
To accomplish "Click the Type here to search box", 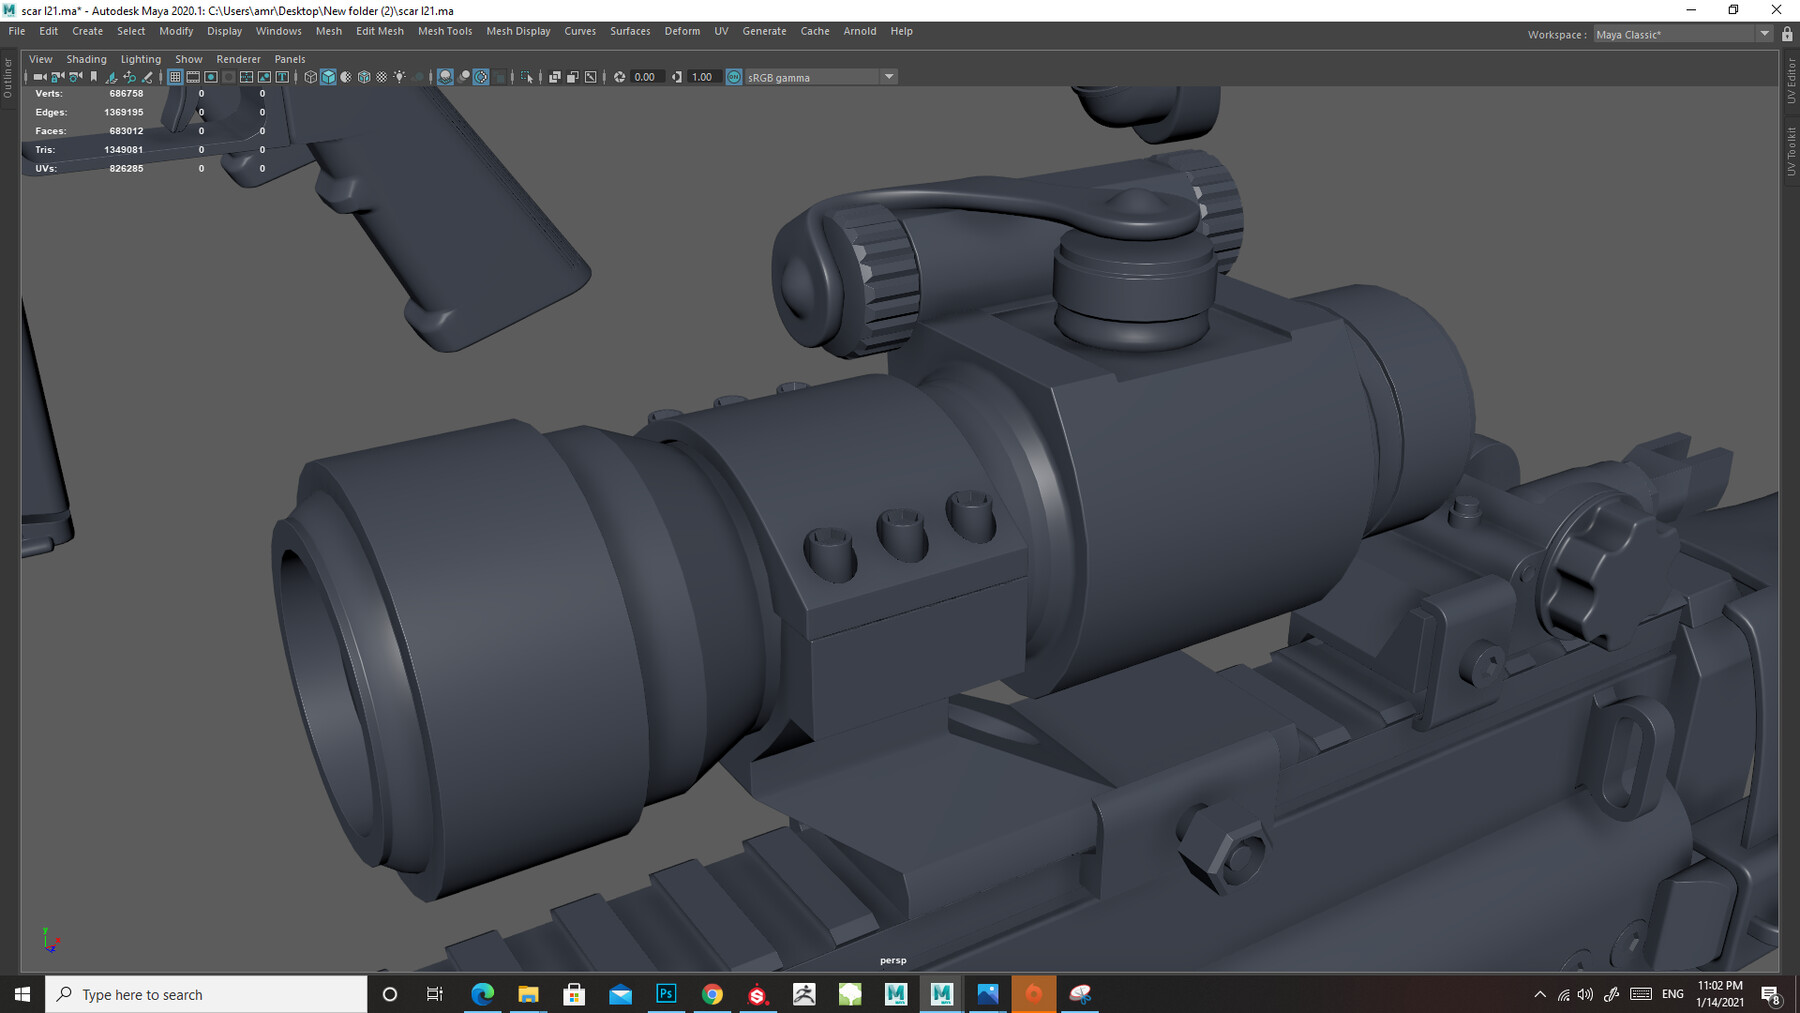I will tap(205, 994).
